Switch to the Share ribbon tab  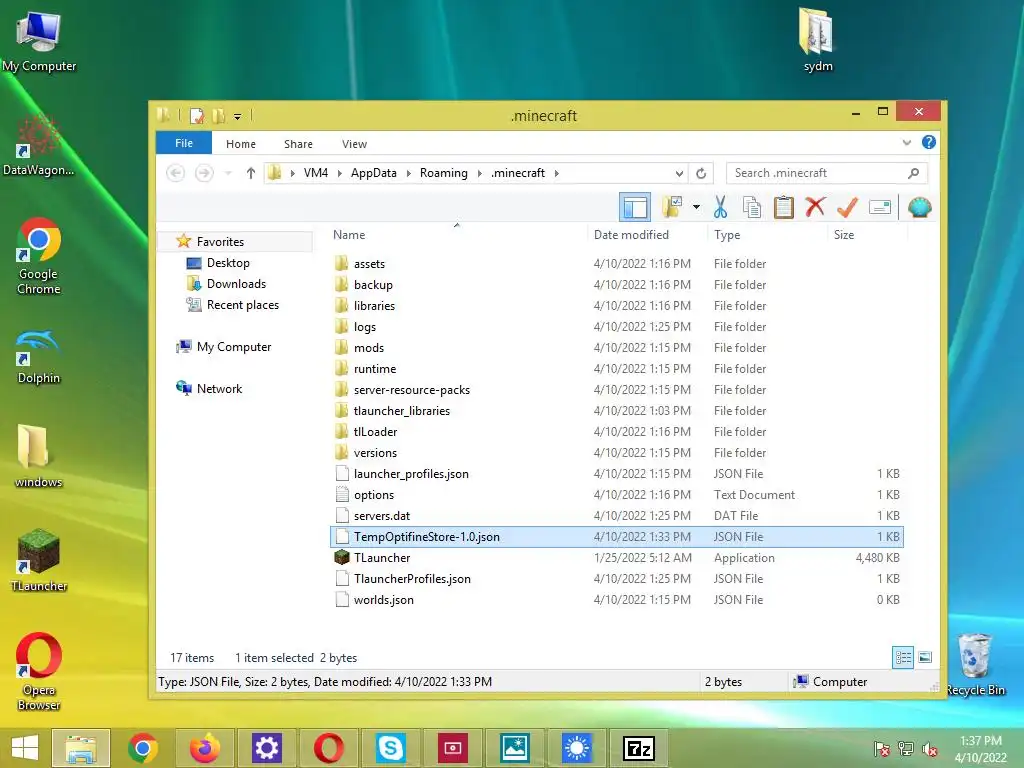tap(298, 144)
